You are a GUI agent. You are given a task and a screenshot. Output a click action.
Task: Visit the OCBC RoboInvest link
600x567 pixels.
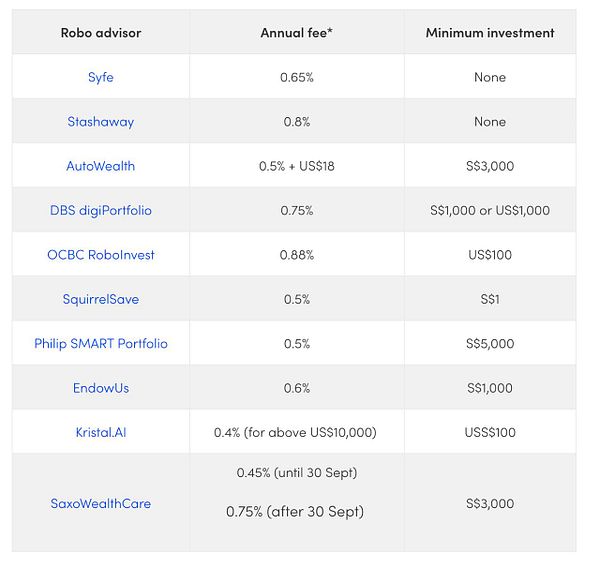pos(101,255)
